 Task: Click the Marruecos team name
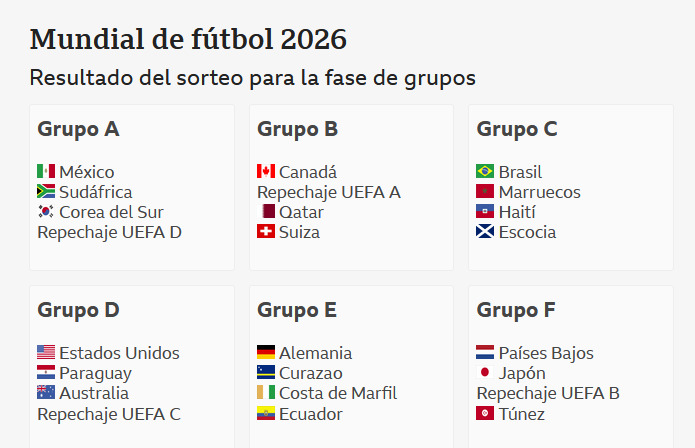click(539, 192)
